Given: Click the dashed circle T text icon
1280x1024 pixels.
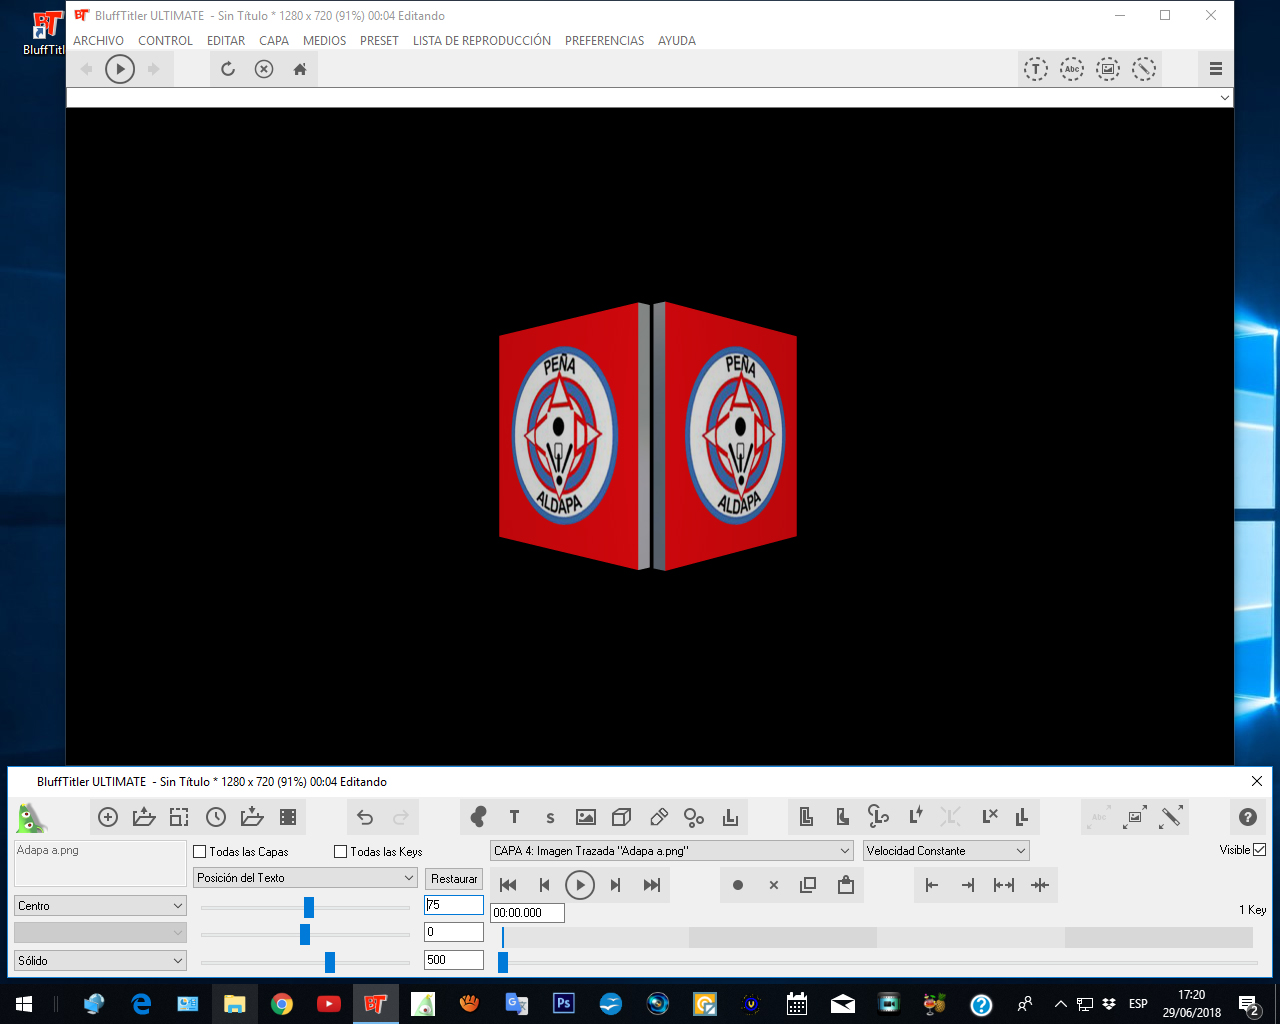Looking at the screenshot, I should click(x=1036, y=69).
